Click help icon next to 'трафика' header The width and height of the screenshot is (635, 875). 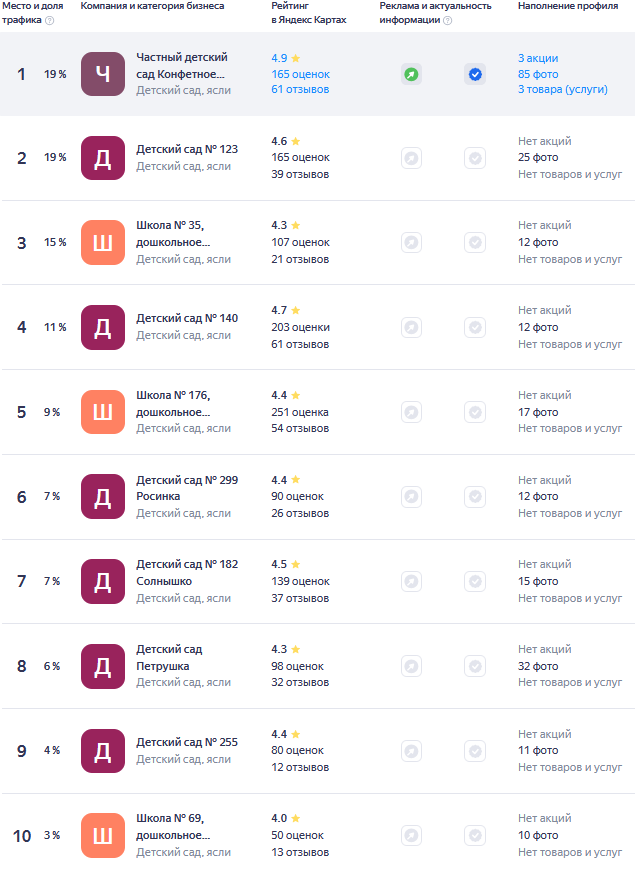coord(49,21)
